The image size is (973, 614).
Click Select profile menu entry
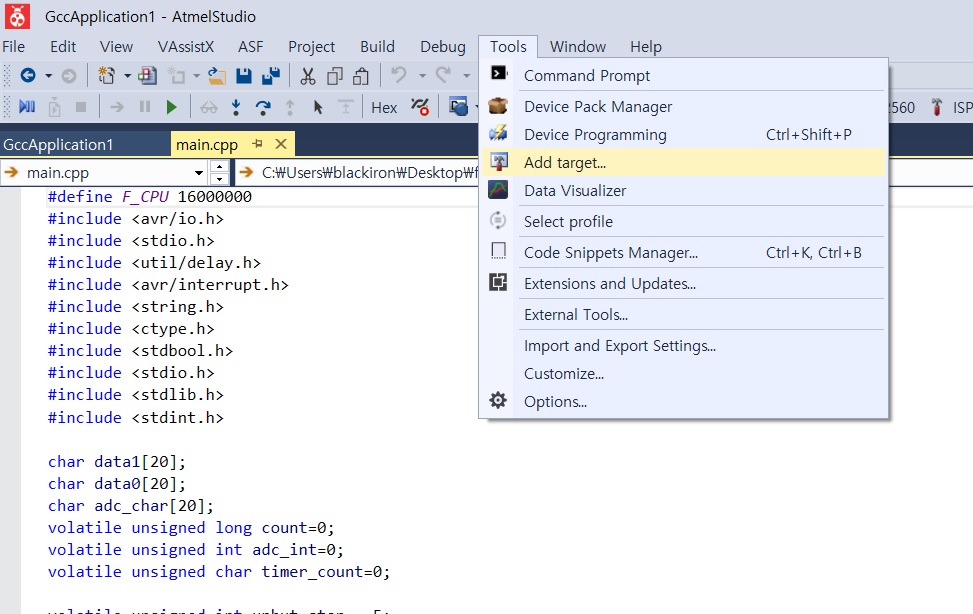(683, 222)
